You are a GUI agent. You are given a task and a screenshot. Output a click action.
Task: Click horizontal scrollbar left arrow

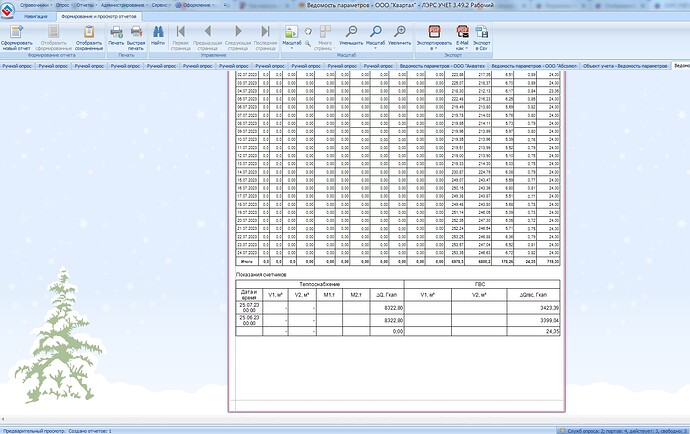point(3,419)
